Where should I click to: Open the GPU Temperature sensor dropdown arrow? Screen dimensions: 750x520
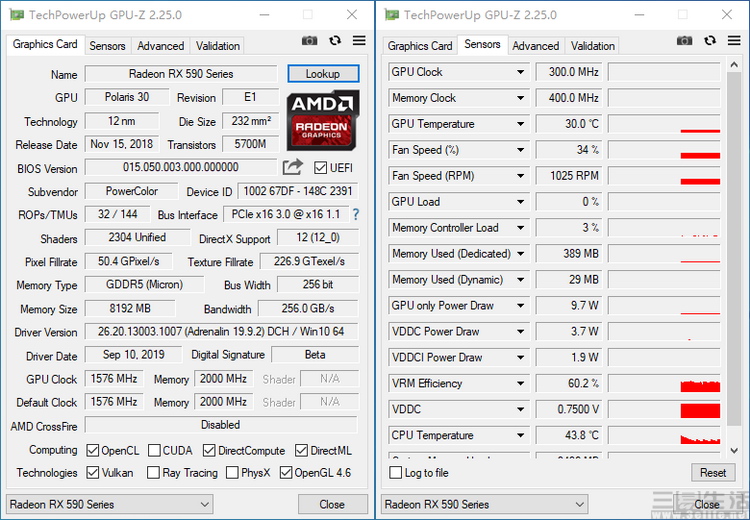coord(520,124)
